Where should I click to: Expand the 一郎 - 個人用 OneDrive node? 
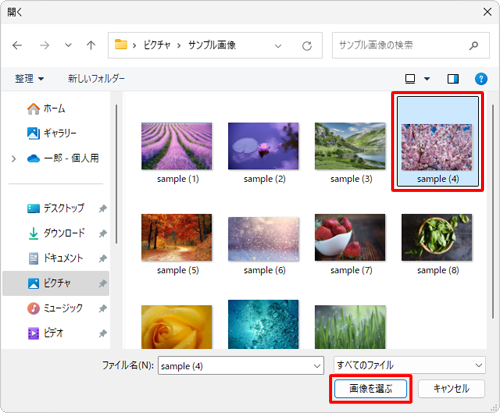[x=14, y=159]
